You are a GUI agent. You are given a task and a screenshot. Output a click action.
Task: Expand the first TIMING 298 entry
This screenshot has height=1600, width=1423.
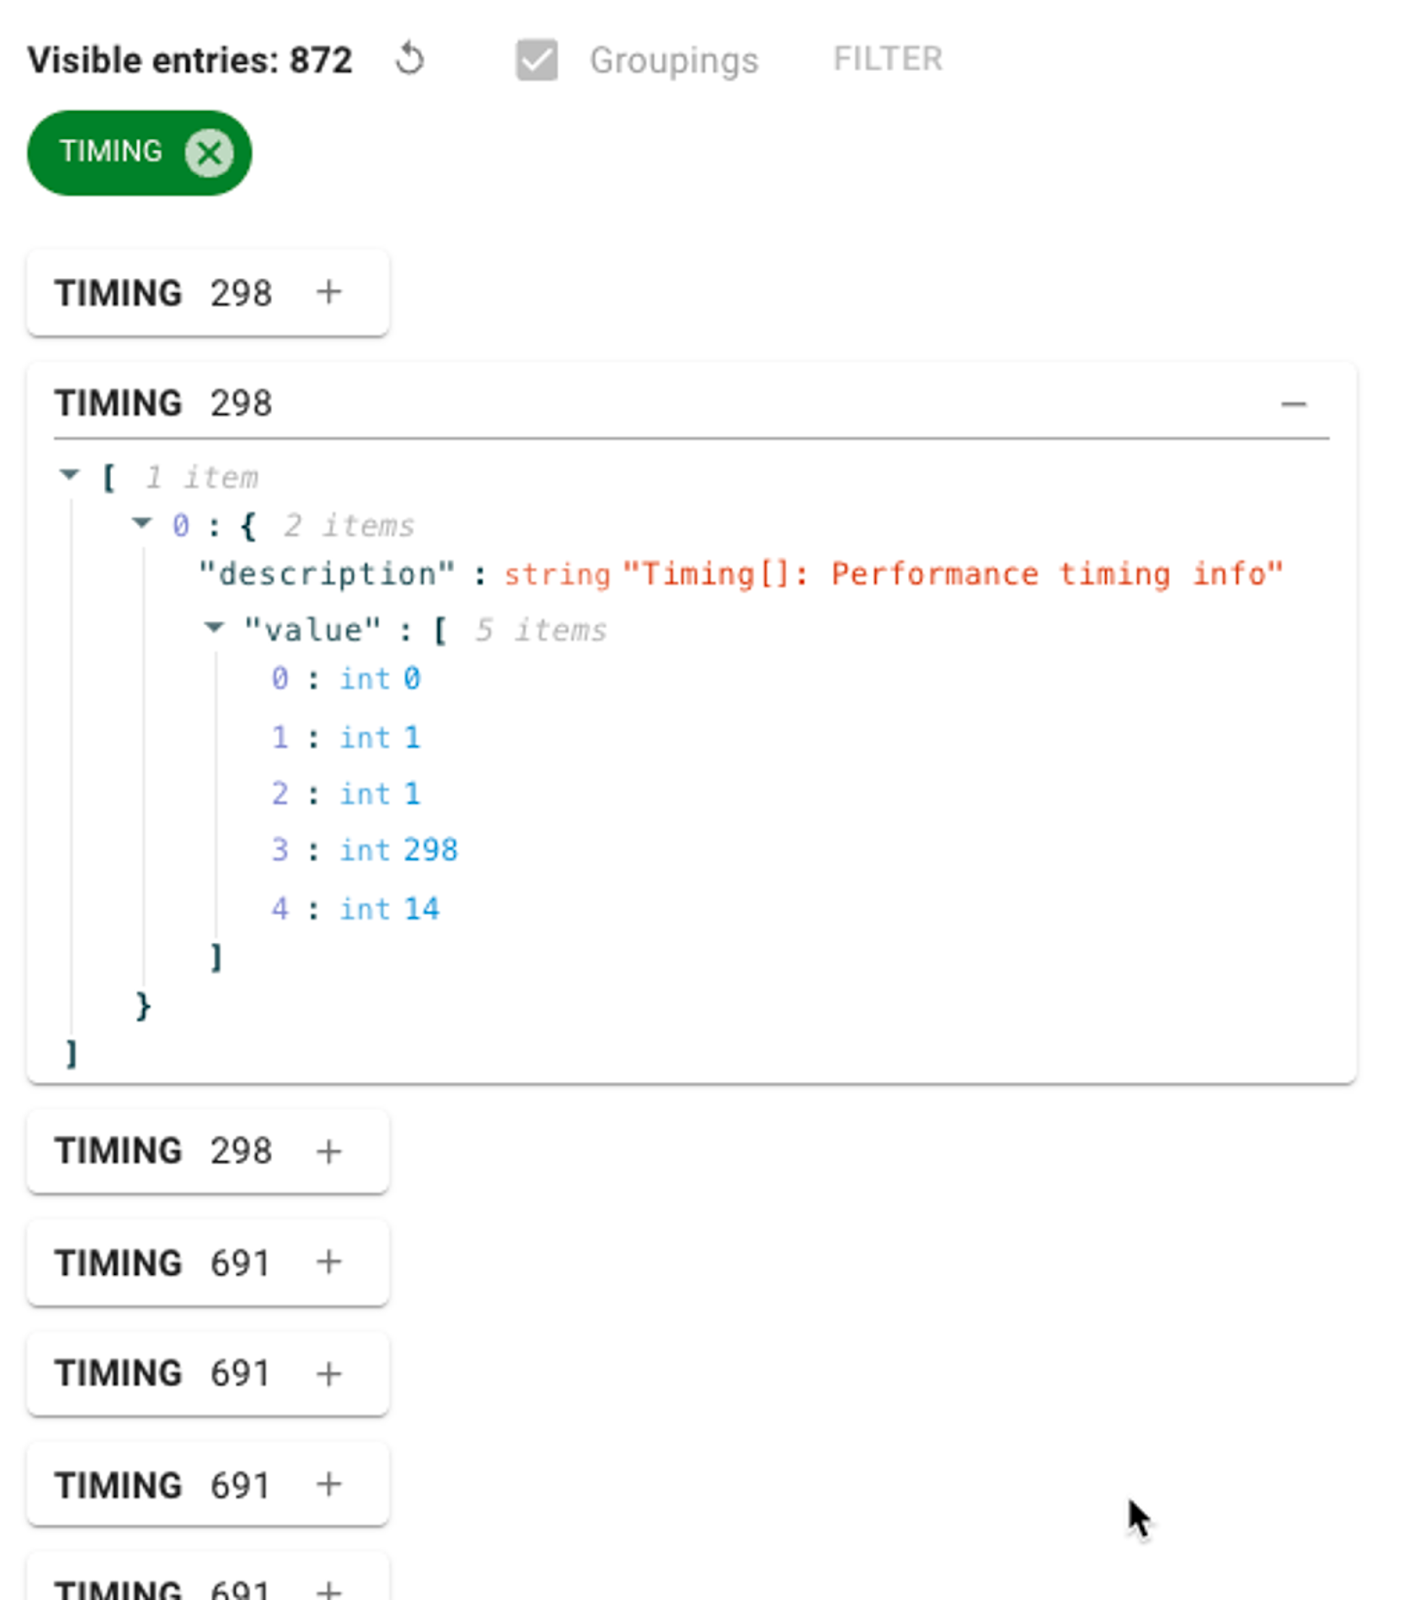pyautogui.click(x=329, y=292)
